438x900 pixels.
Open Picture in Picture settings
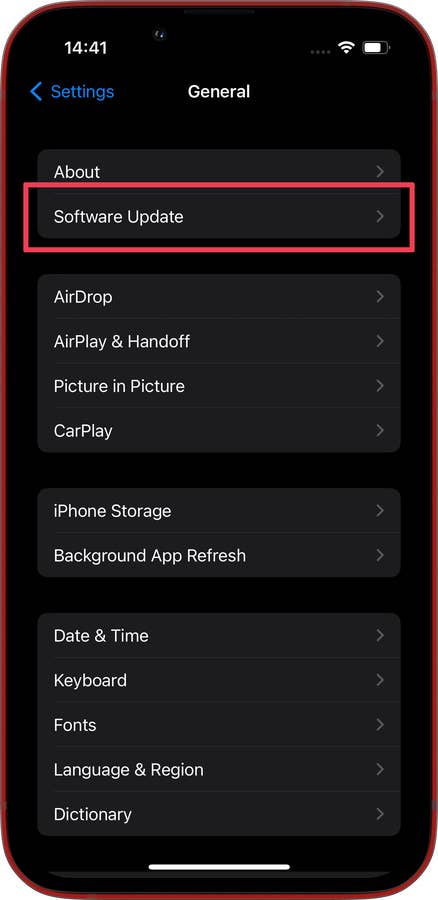click(x=219, y=386)
